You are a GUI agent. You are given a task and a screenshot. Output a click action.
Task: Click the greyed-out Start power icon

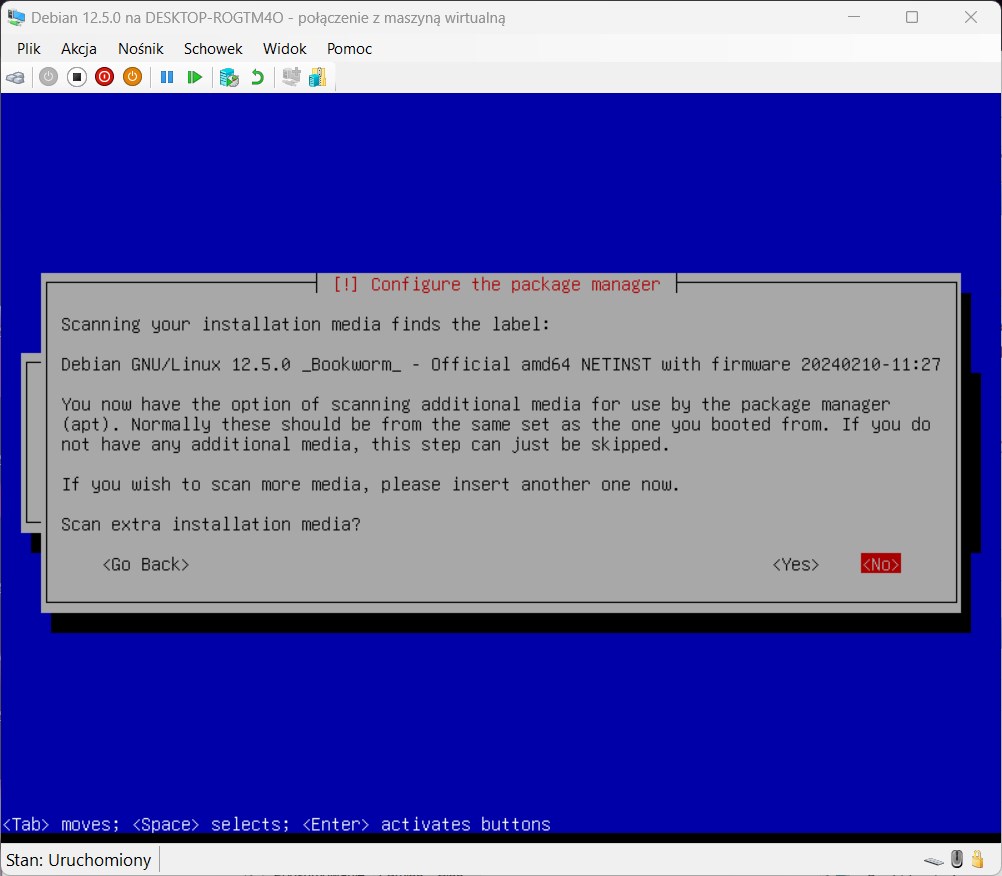[x=49, y=77]
